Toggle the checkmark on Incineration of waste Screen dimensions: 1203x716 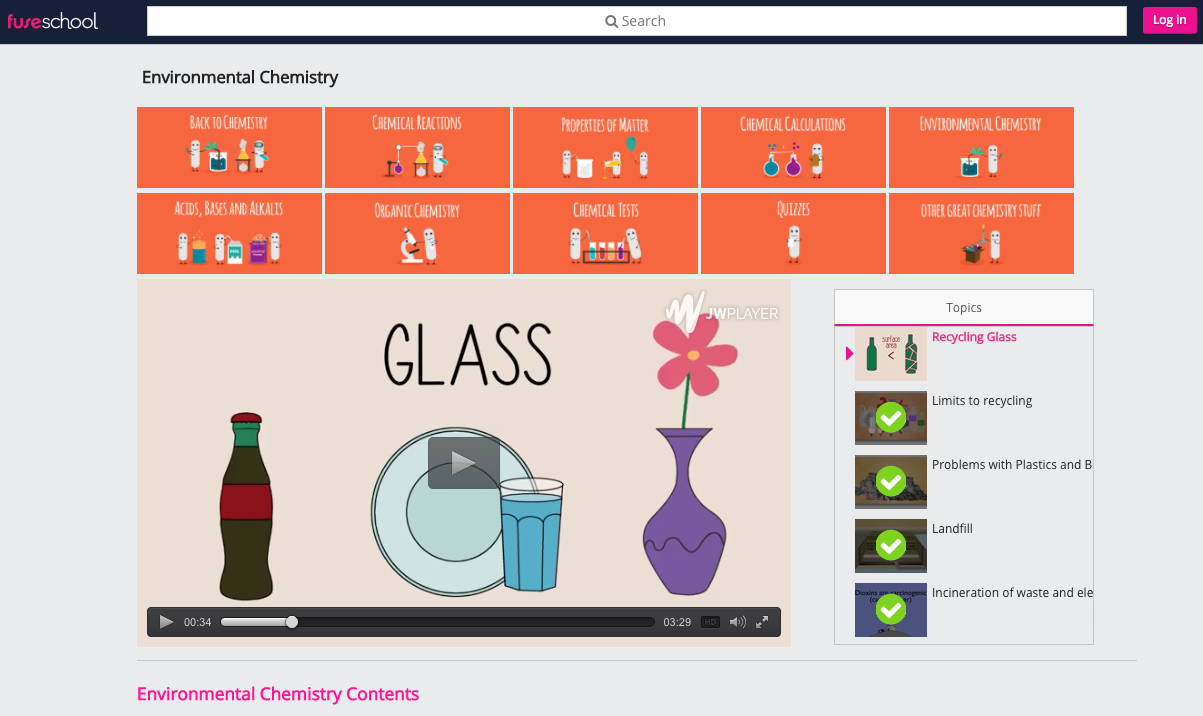coord(890,609)
